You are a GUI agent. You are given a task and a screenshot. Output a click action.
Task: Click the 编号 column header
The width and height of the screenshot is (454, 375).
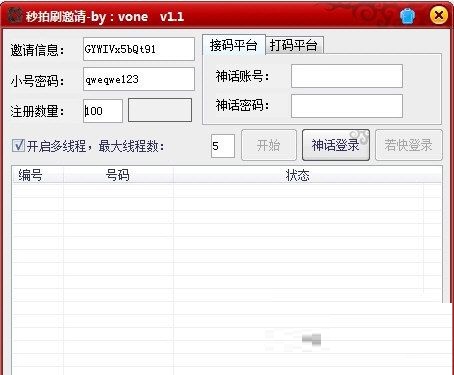pyautogui.click(x=38, y=175)
